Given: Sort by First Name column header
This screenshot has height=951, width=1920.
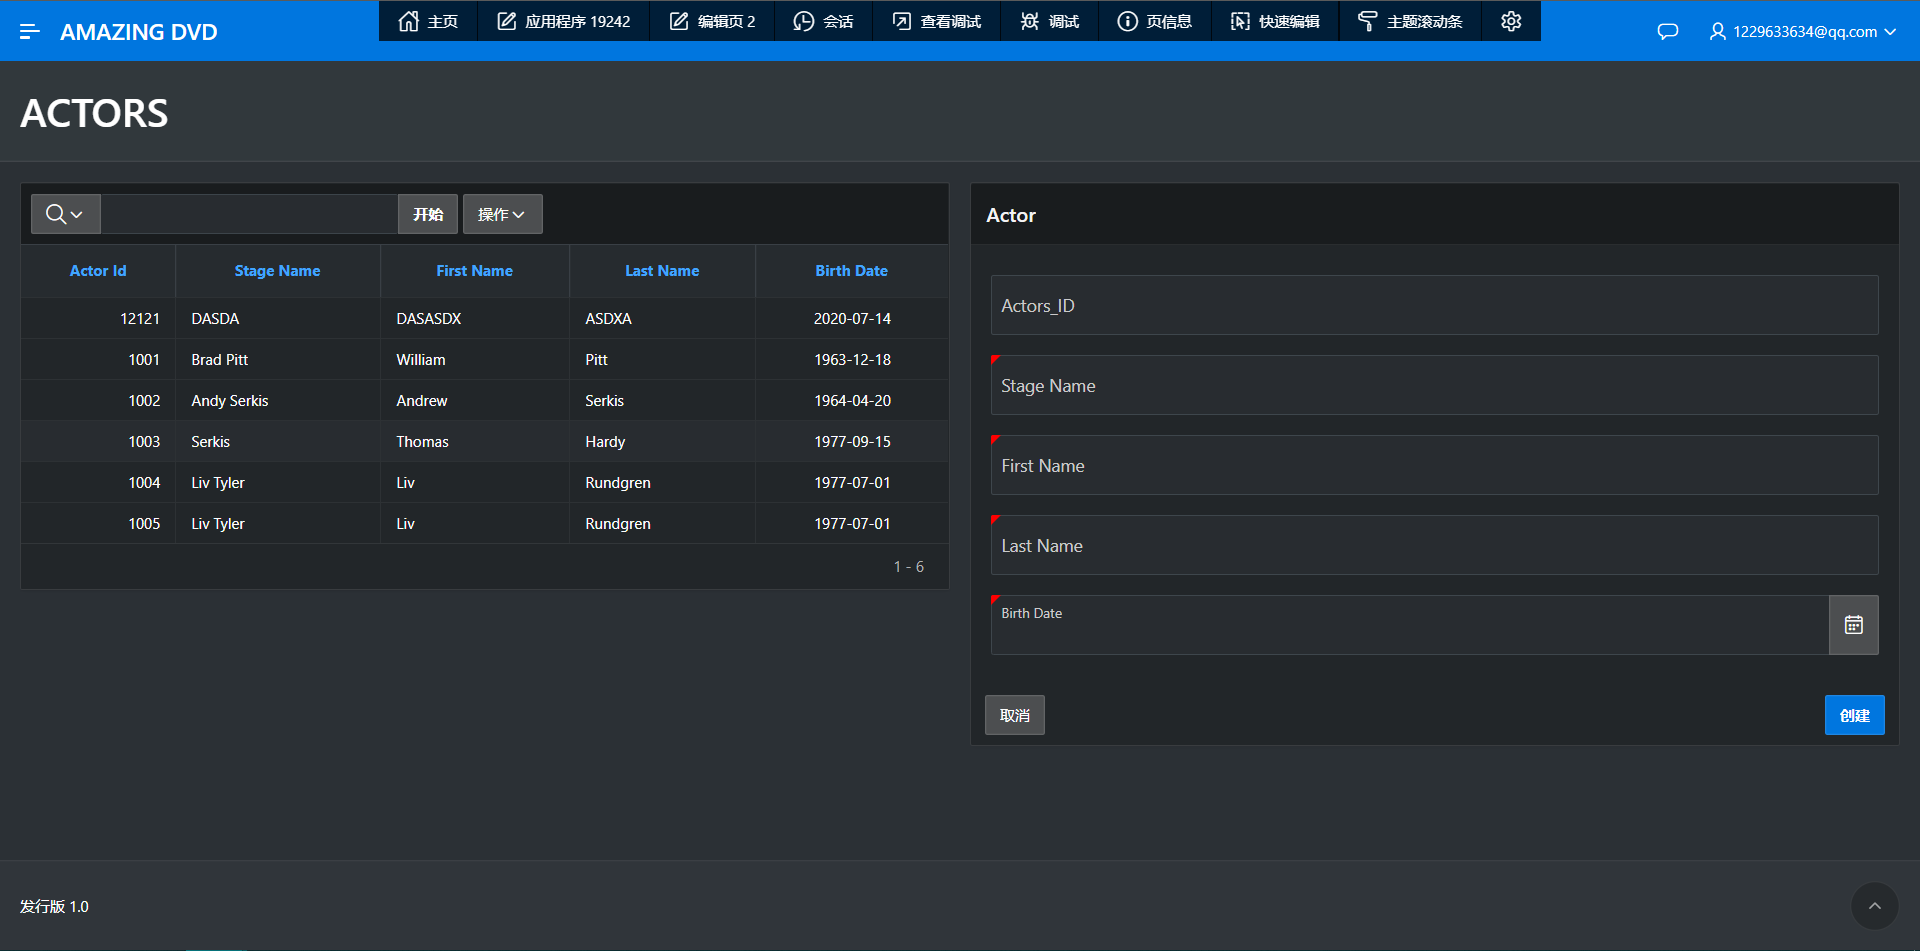Looking at the screenshot, I should pyautogui.click(x=474, y=271).
